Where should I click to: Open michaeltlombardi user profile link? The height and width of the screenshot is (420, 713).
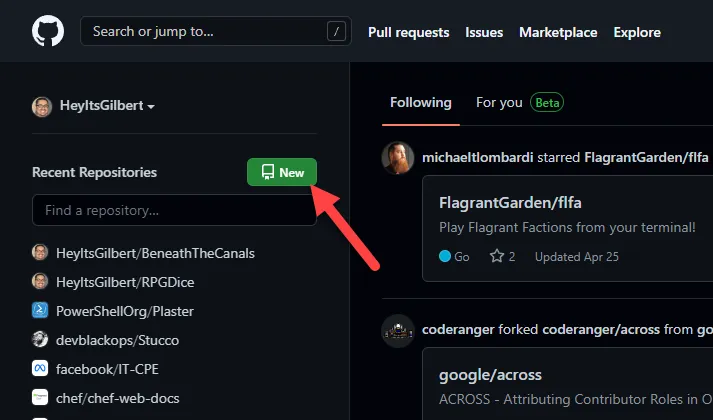[x=477, y=158]
